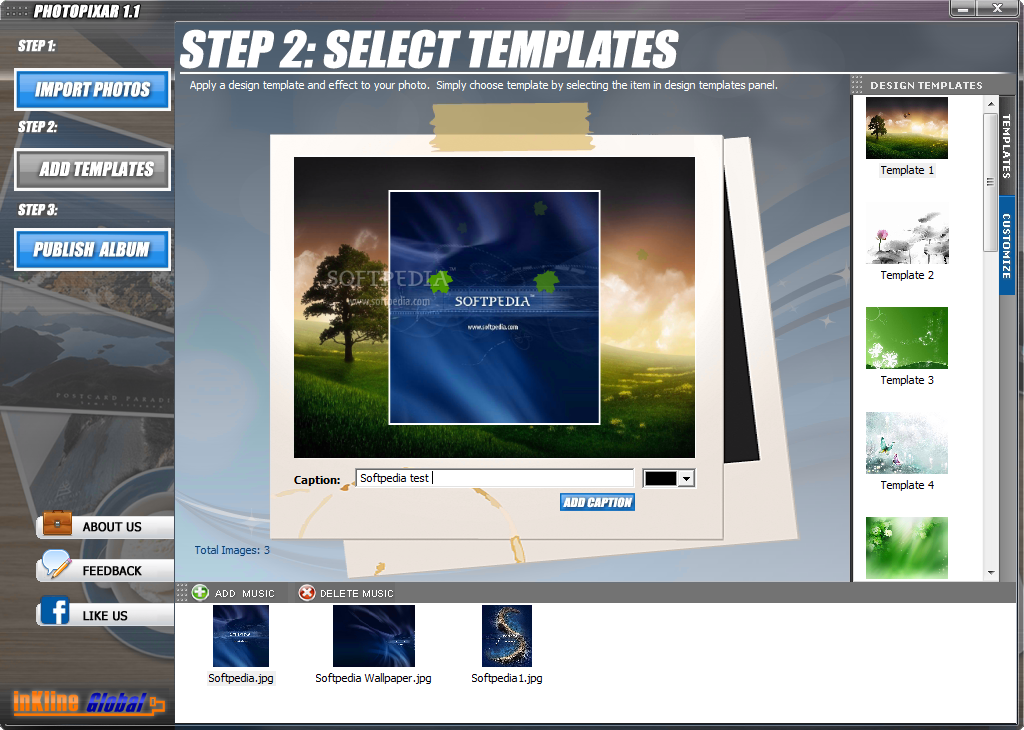This screenshot has height=730, width=1024.
Task: Open the inKline Global logo
Action: pos(89,703)
